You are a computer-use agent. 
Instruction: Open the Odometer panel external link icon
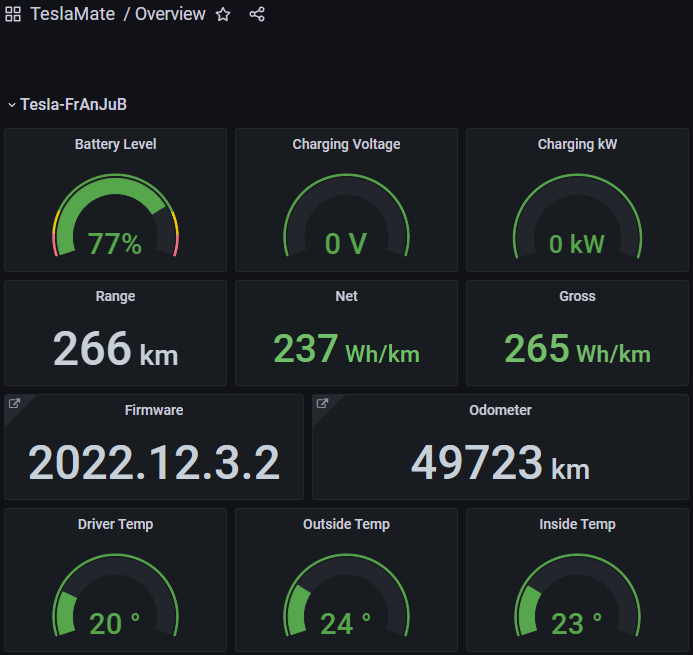tap(323, 403)
